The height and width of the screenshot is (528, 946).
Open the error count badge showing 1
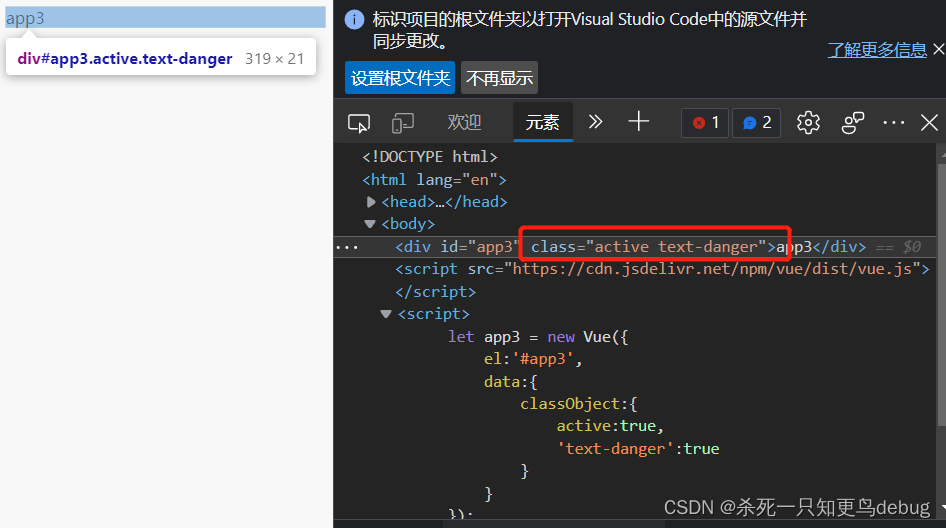[x=705, y=123]
